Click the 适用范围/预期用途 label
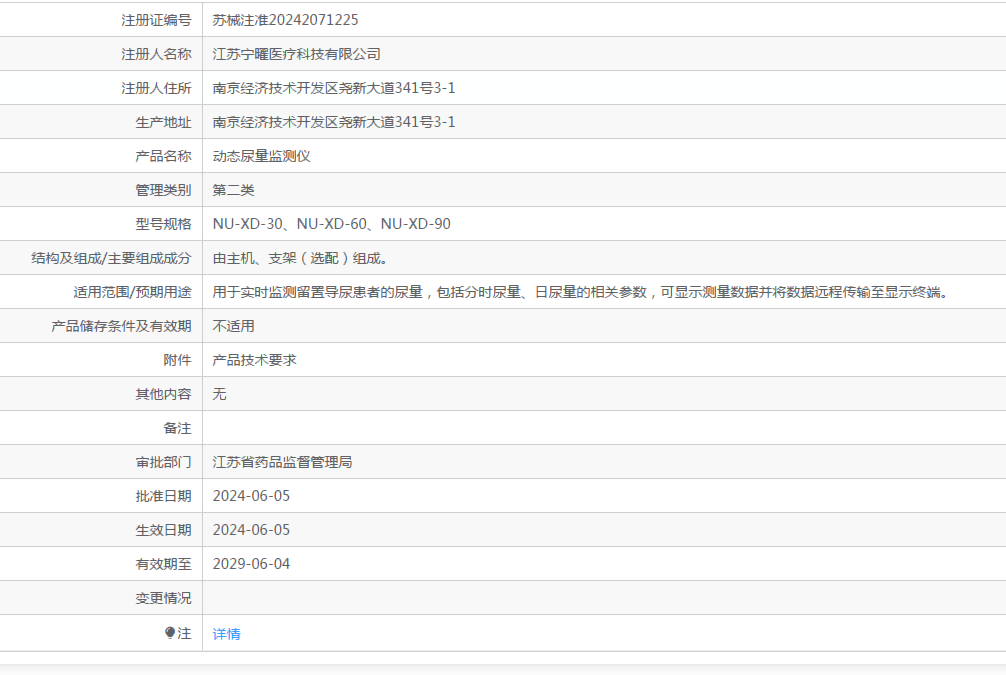1006x675 pixels. click(133, 293)
